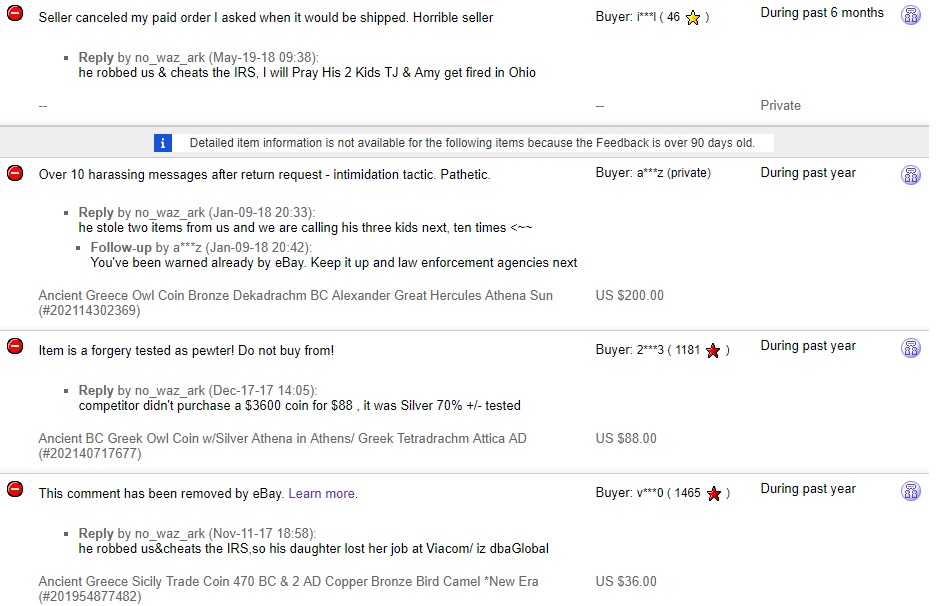The height and width of the screenshot is (606, 946).
Task: Click the feedback score 1465 for buyer v***0
Action: (688, 494)
